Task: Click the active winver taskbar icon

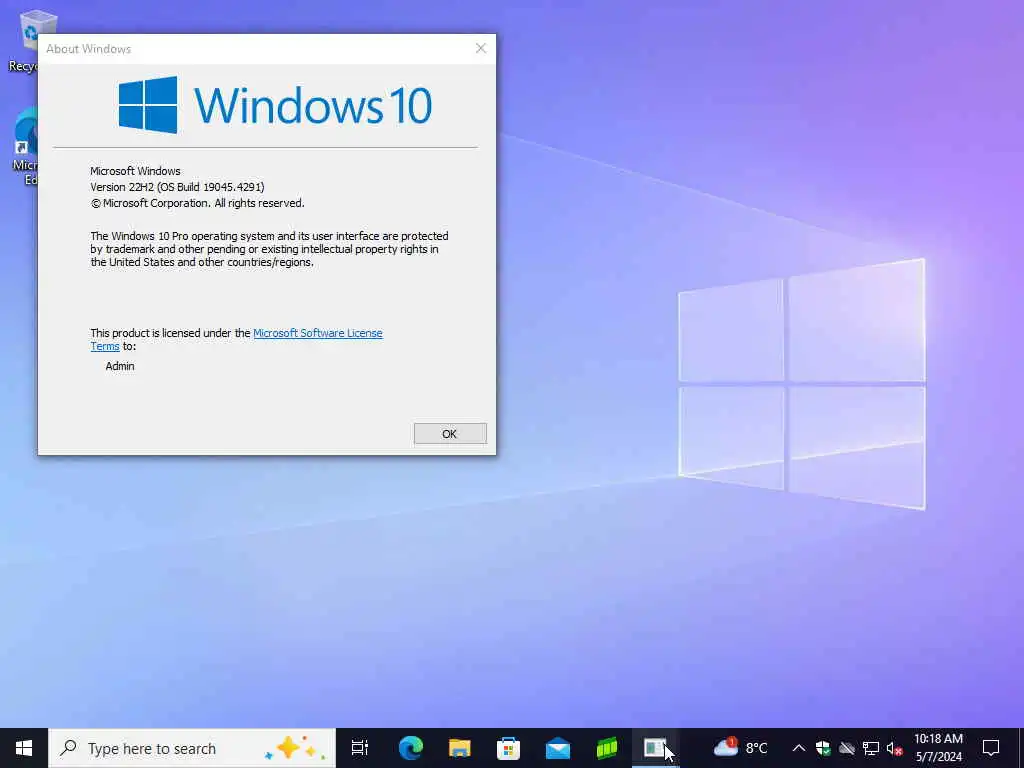Action: (656, 748)
